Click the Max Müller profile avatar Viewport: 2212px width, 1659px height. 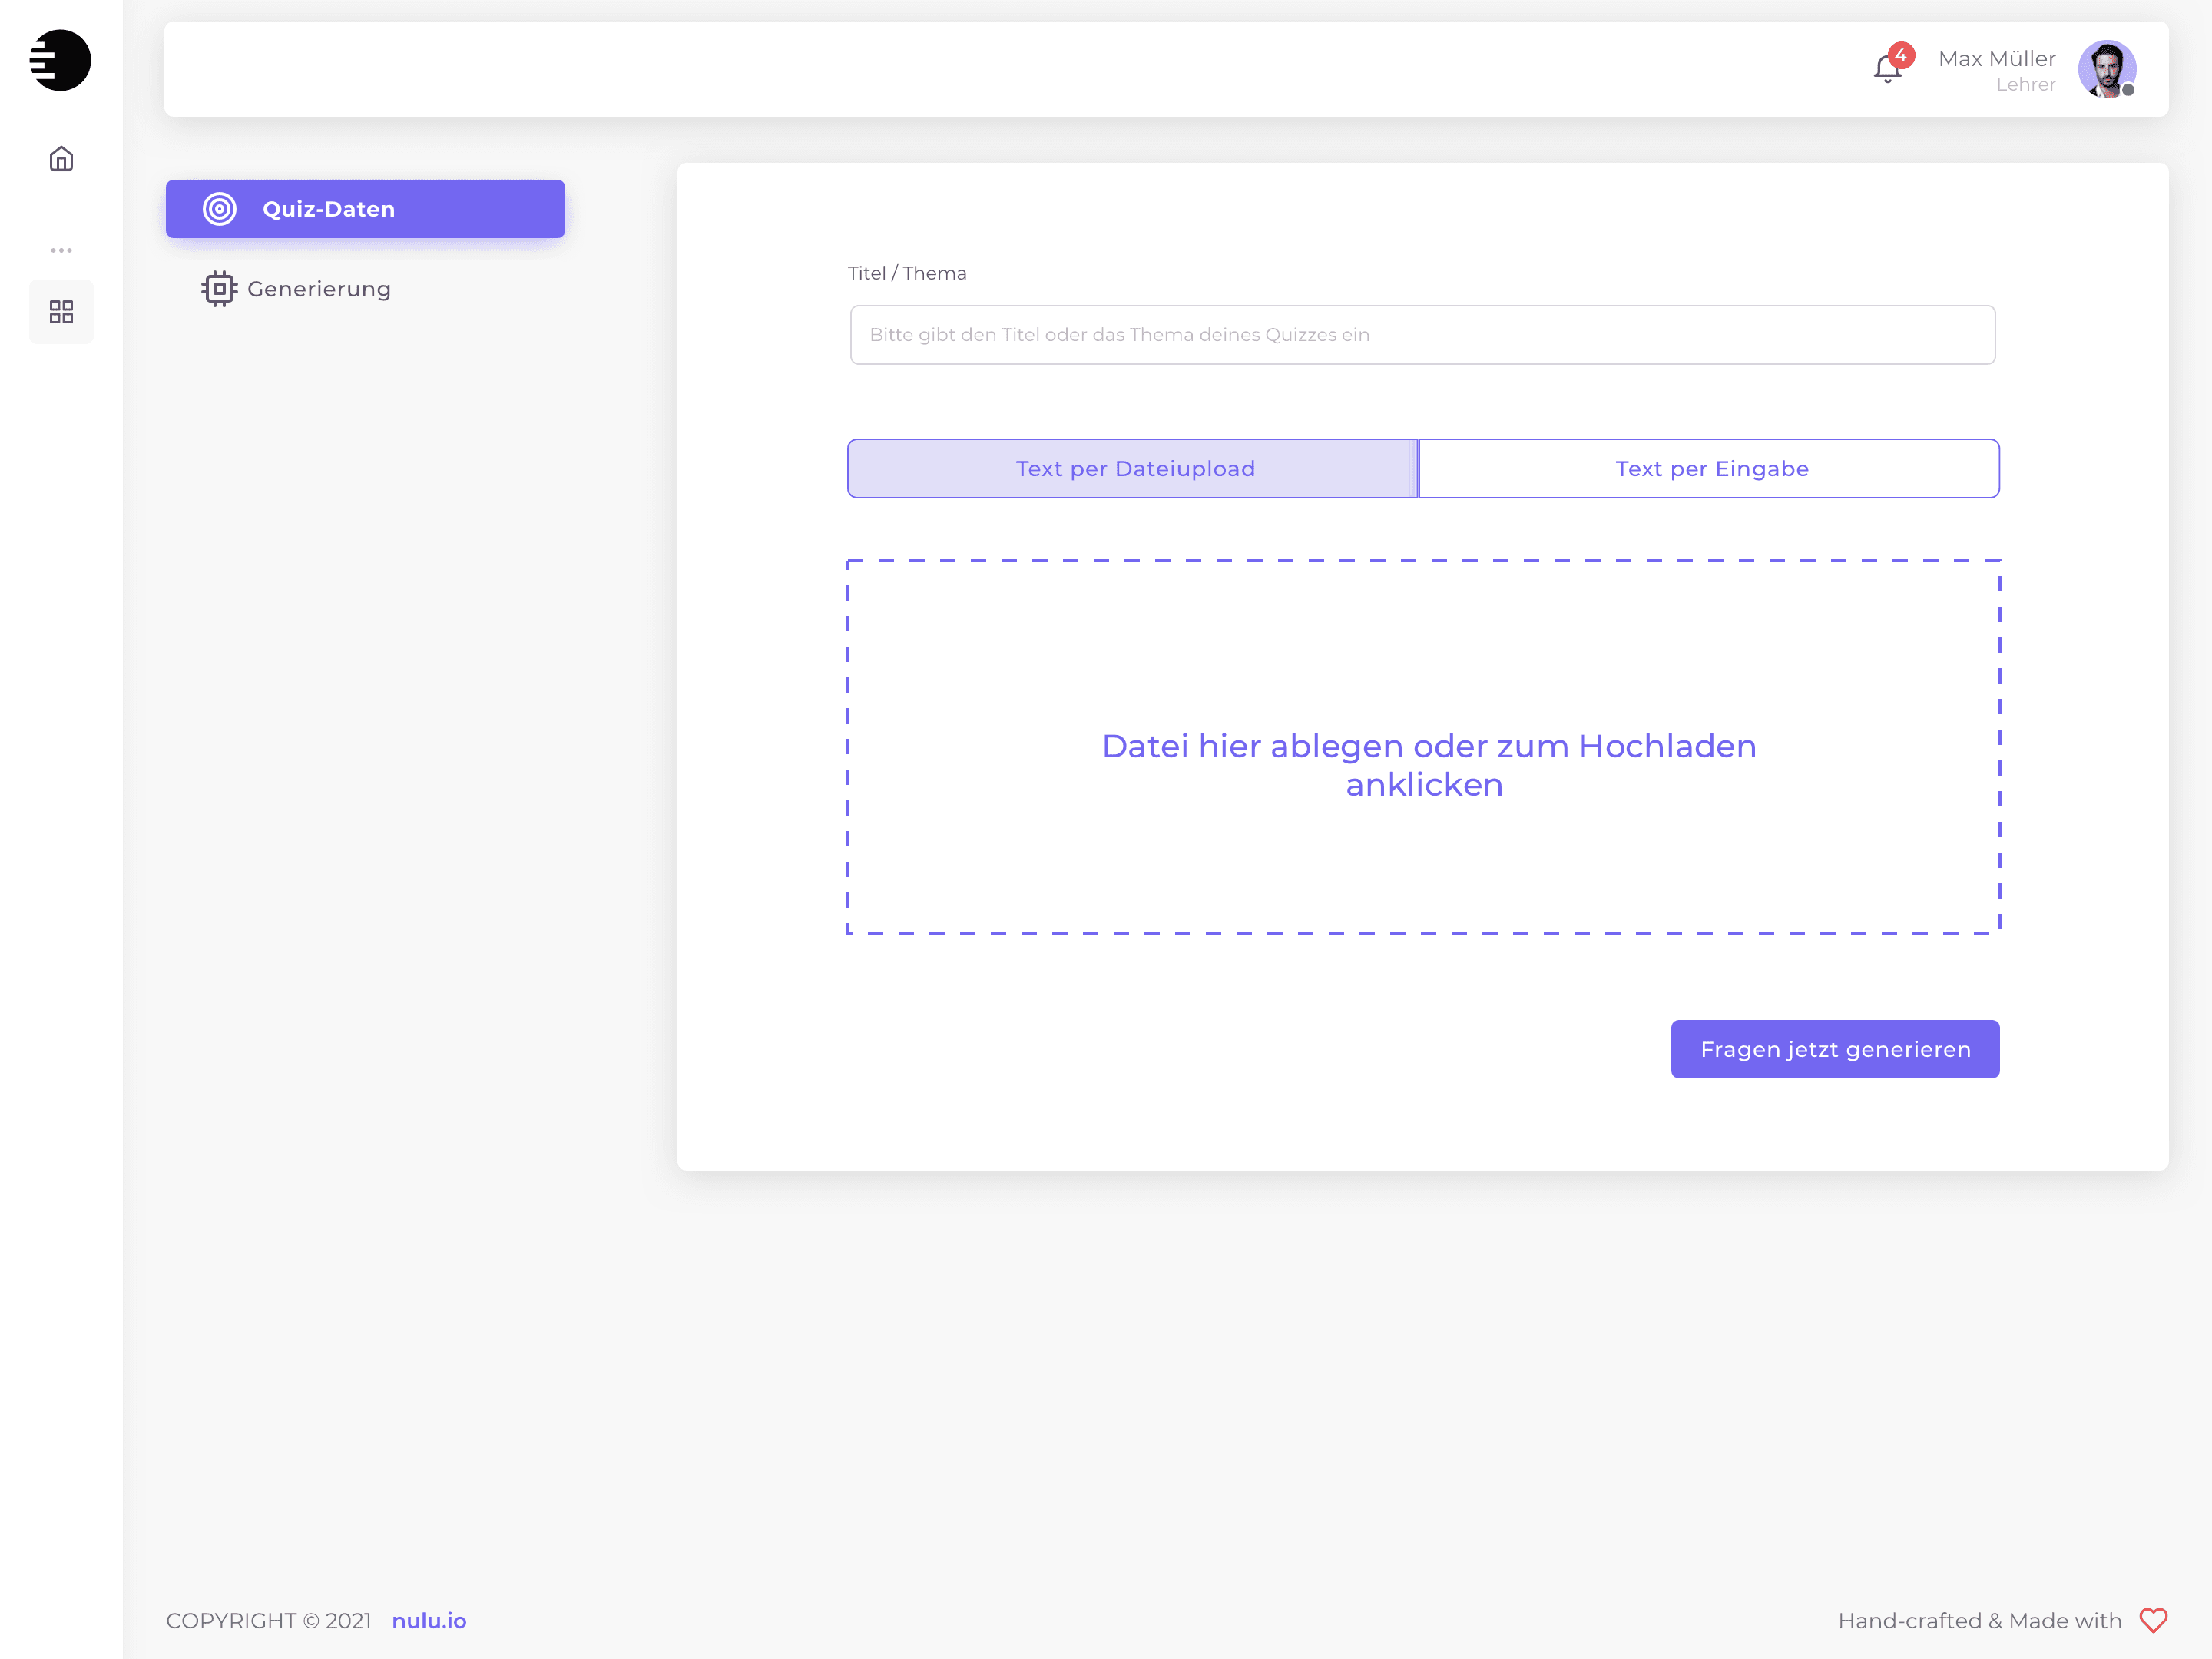[x=2106, y=69]
